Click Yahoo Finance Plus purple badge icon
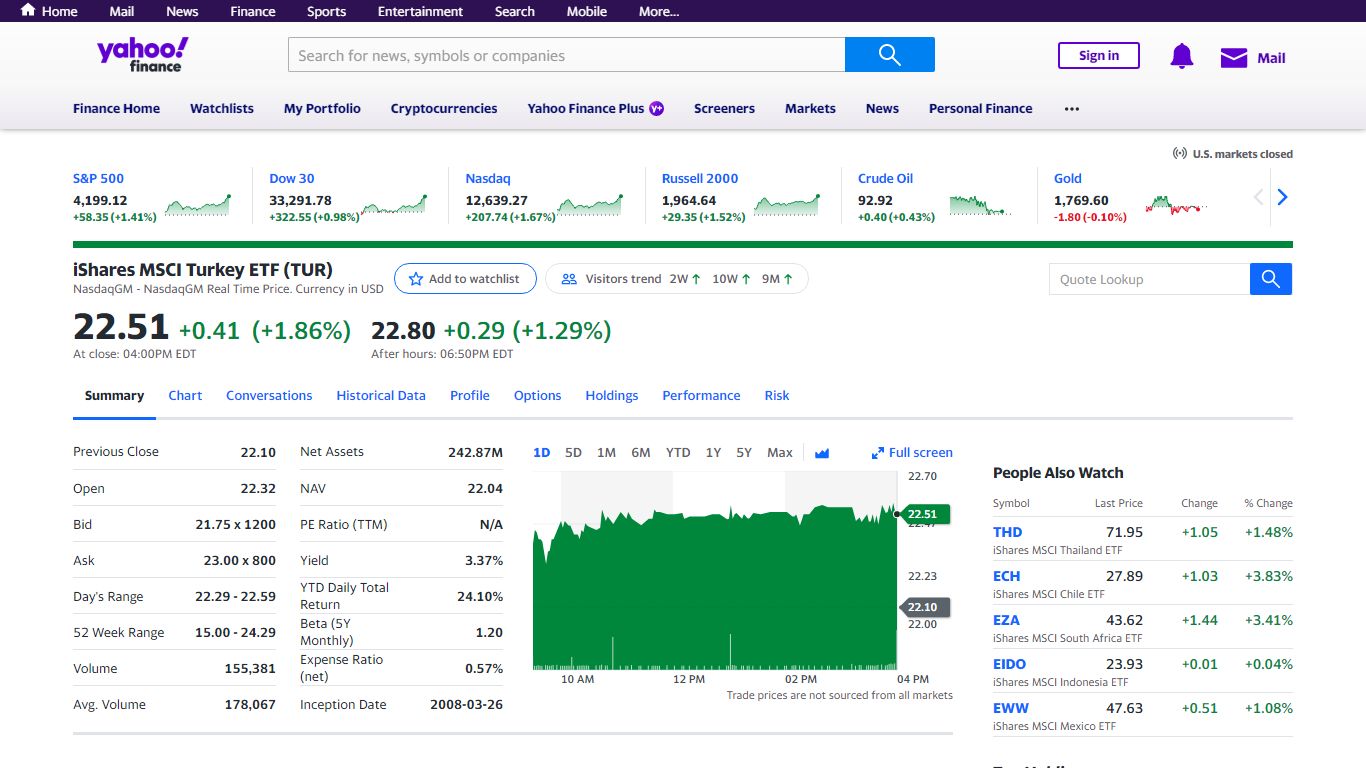Screen dimensions: 1366x768 pos(657,108)
